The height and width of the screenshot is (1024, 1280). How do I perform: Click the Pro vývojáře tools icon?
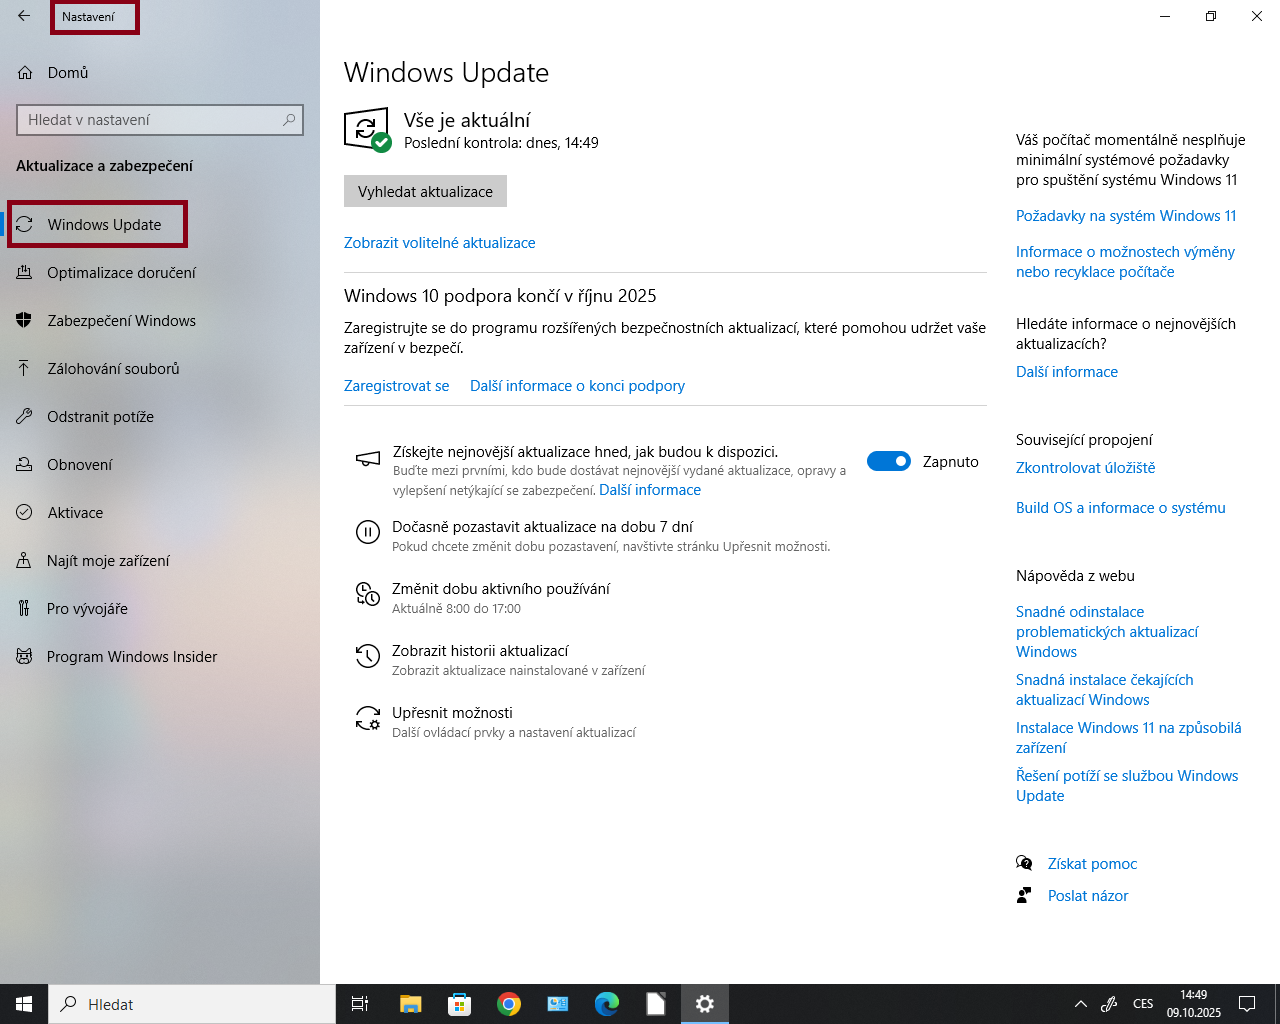tap(24, 609)
